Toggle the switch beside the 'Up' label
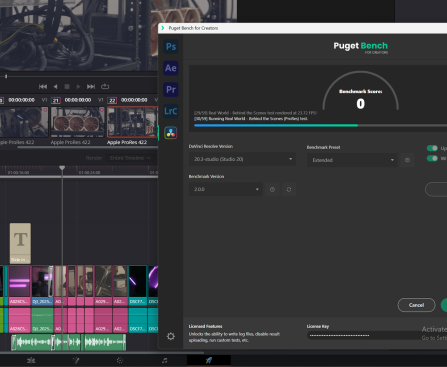Screen dimensions: 447x367 [x=432, y=148]
